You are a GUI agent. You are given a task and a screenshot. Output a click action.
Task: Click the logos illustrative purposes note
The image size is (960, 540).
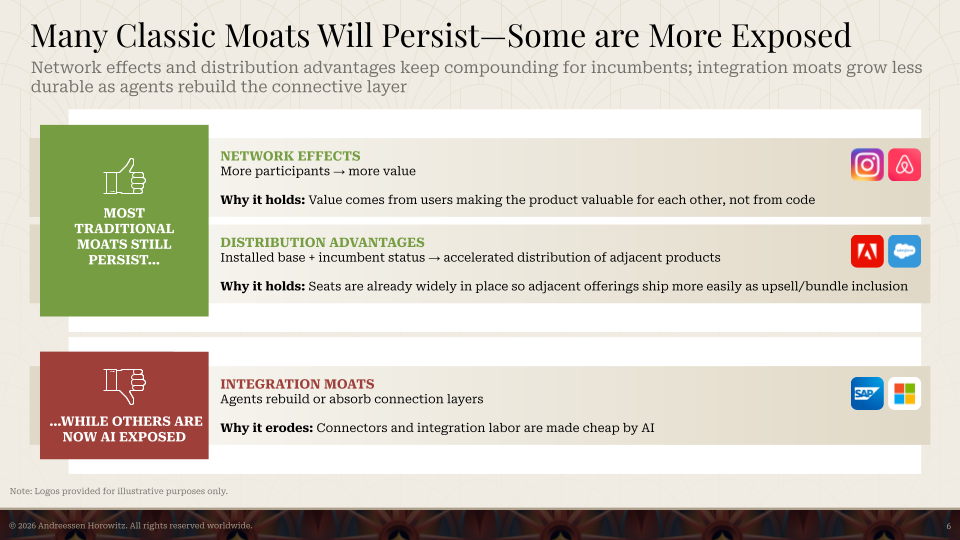119,491
